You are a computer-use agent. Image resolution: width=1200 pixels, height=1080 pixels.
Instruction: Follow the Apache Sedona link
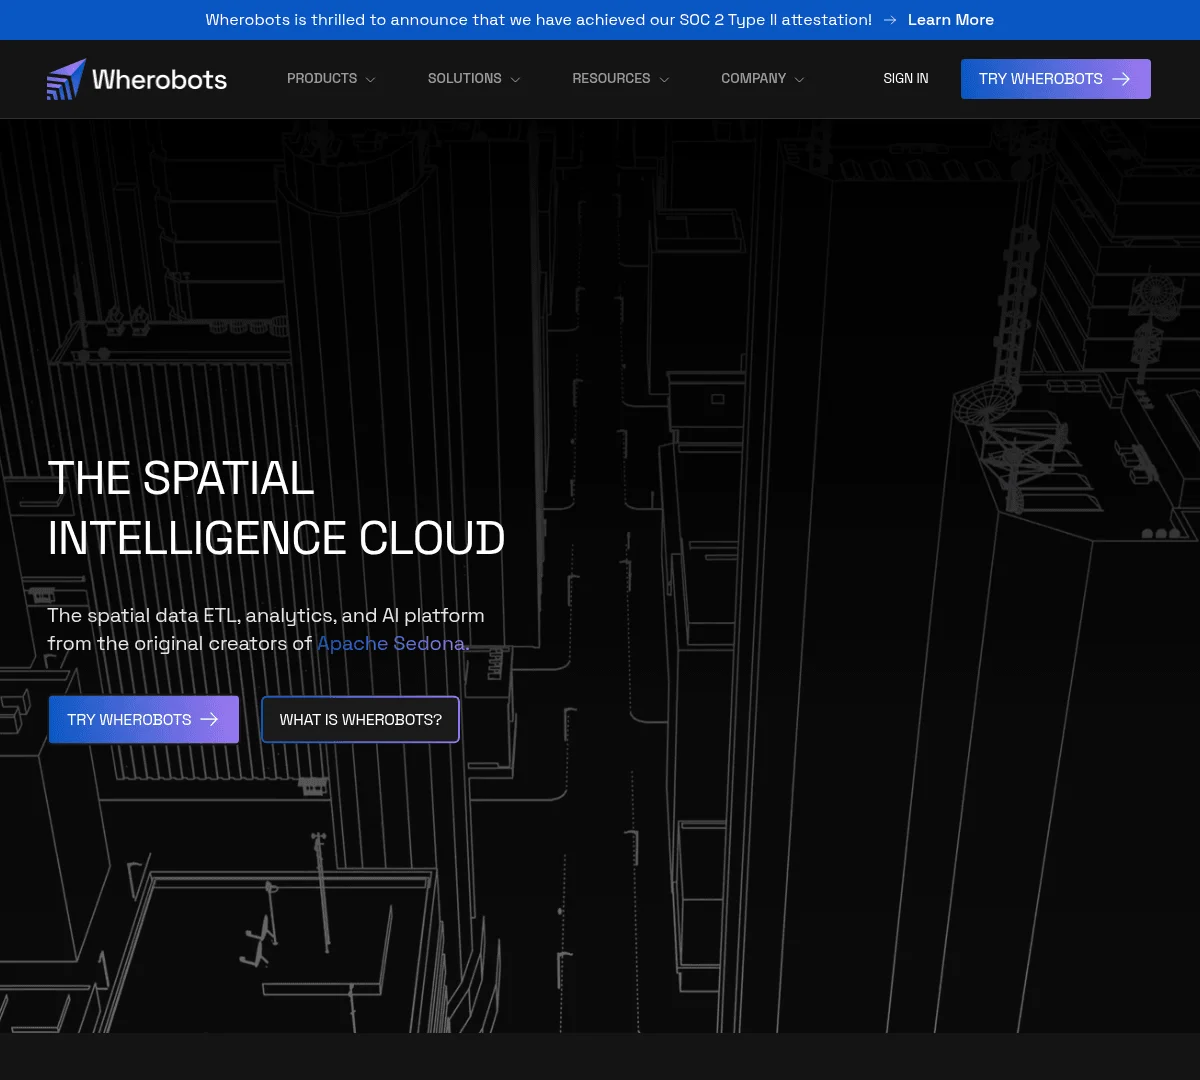point(391,644)
